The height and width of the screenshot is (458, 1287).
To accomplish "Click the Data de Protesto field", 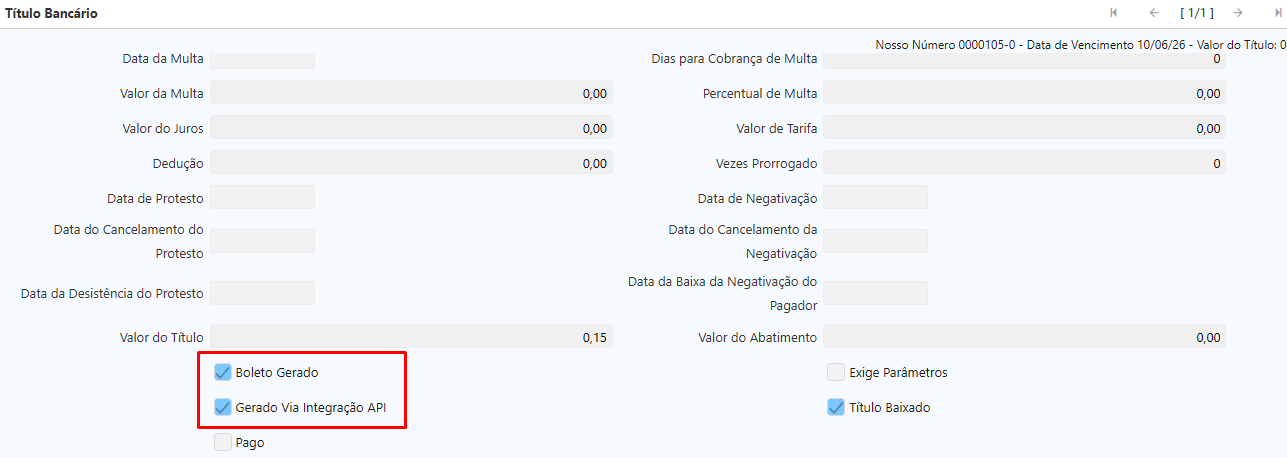I will 263,198.
